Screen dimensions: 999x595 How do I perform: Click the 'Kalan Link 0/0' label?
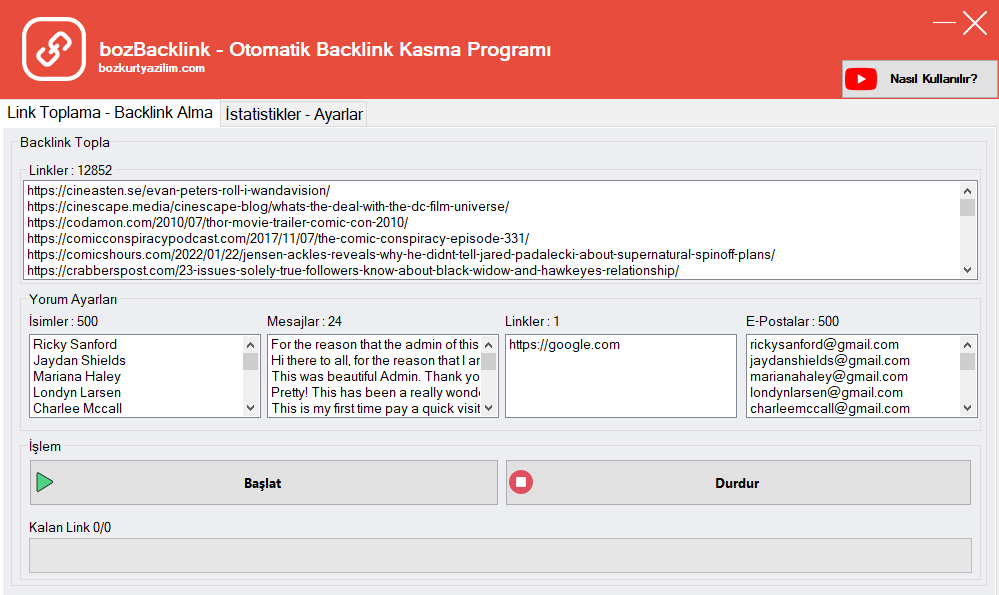click(x=69, y=527)
